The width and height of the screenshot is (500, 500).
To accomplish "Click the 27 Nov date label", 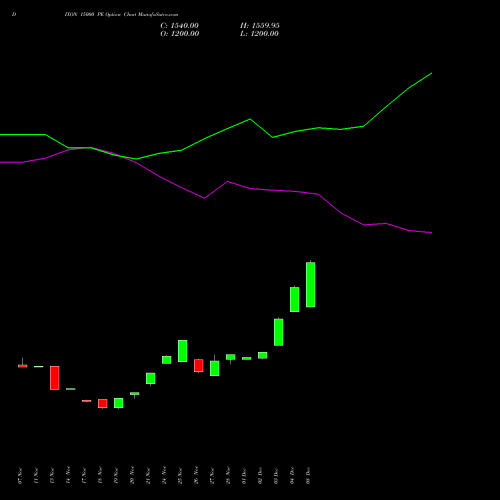I will [x=212, y=476].
